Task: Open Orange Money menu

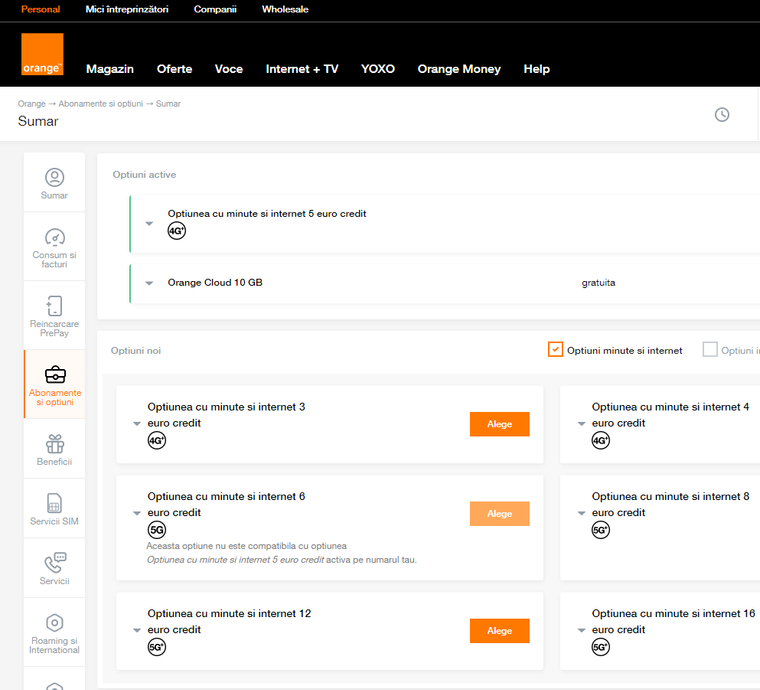Action: (x=459, y=69)
